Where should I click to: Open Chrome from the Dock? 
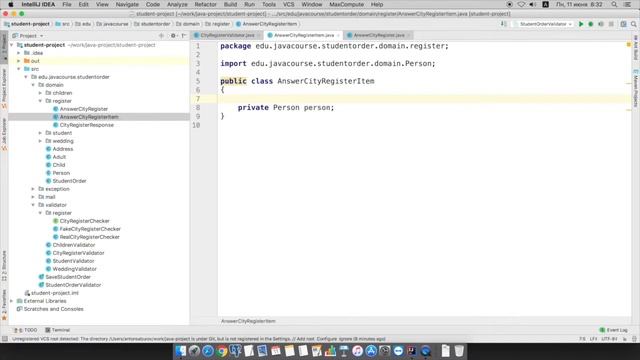(x=222, y=351)
